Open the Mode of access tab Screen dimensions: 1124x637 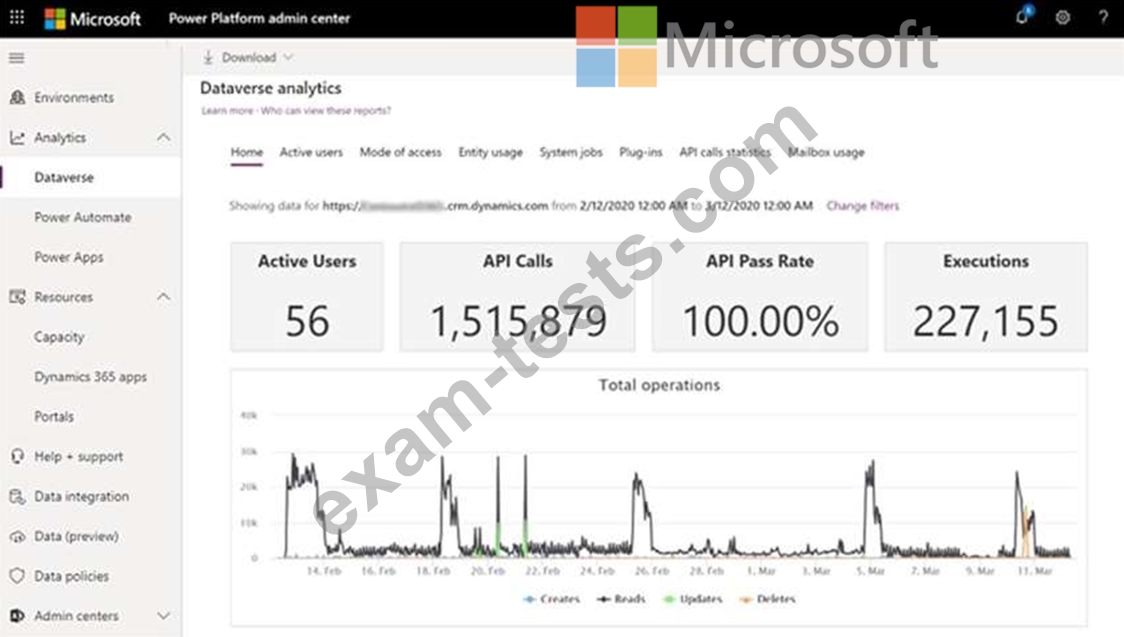(x=401, y=153)
